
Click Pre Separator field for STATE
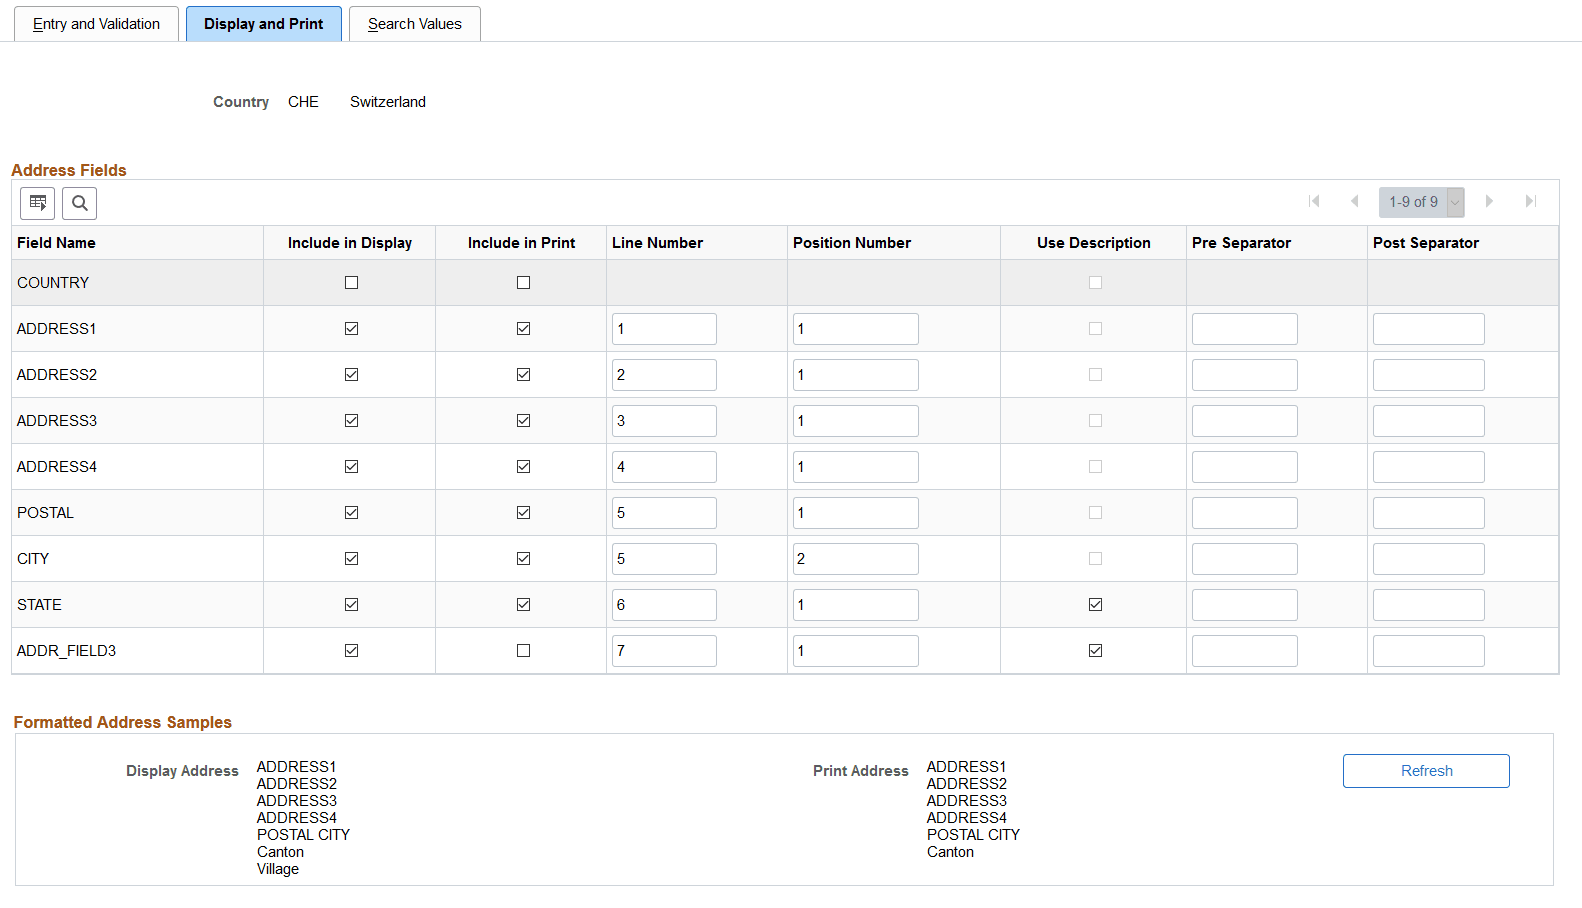[x=1244, y=605]
